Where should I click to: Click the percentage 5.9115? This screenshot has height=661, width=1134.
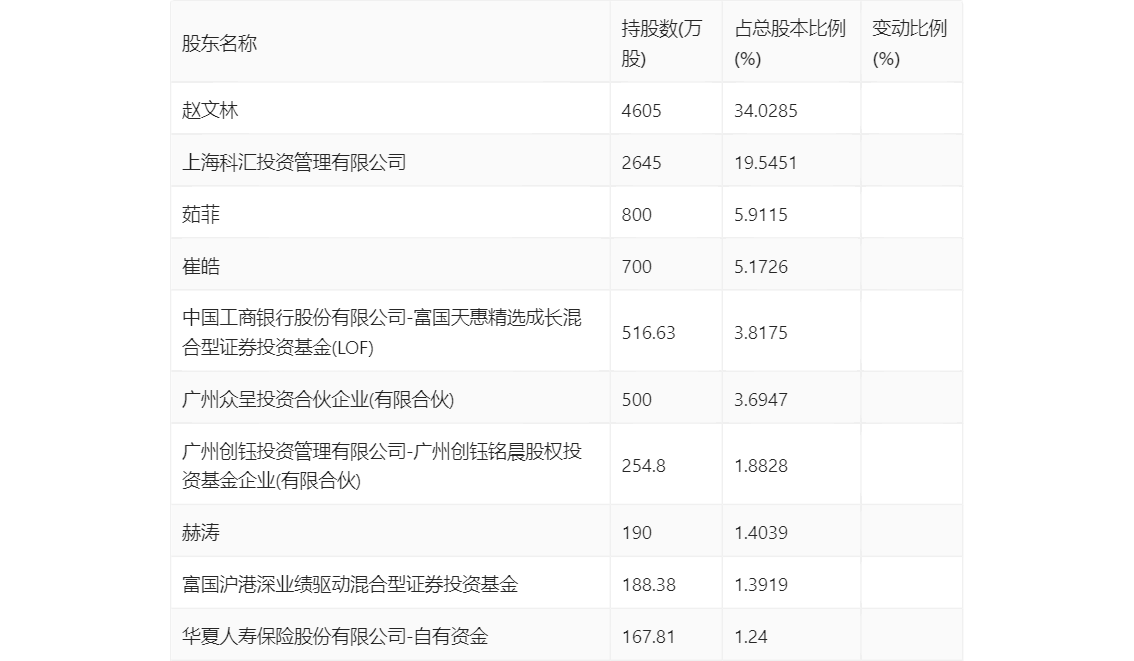tap(761, 215)
